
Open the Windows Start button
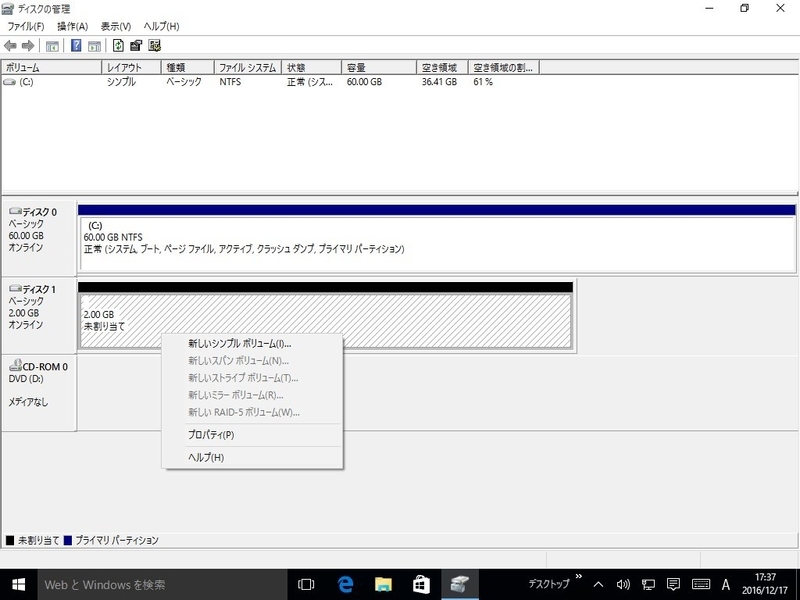click(19, 585)
